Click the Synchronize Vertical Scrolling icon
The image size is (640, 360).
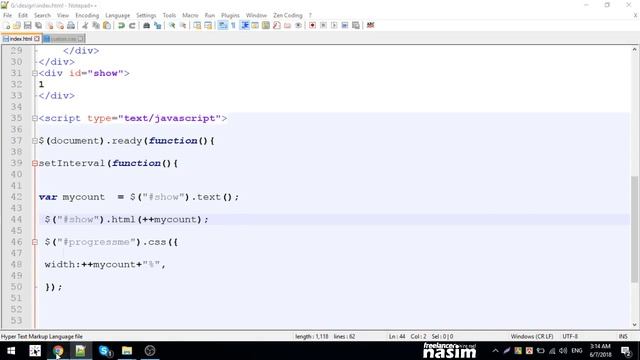point(197,25)
